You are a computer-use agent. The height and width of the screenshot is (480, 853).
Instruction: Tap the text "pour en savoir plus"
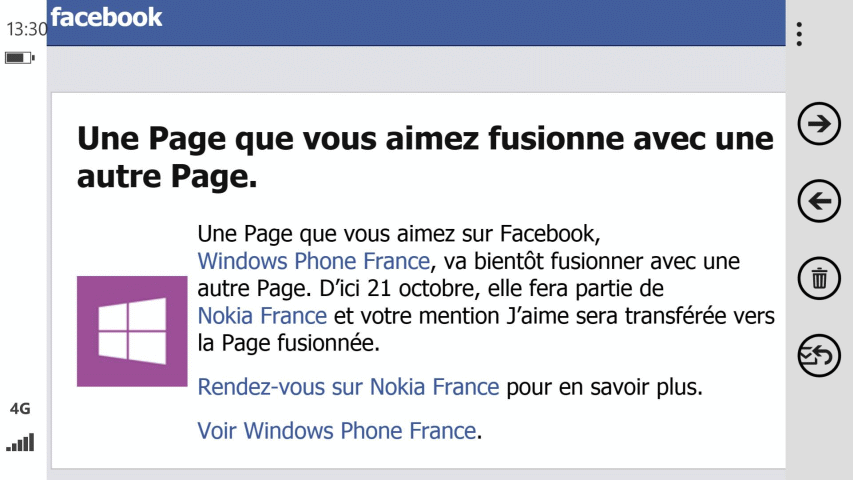[x=604, y=387]
